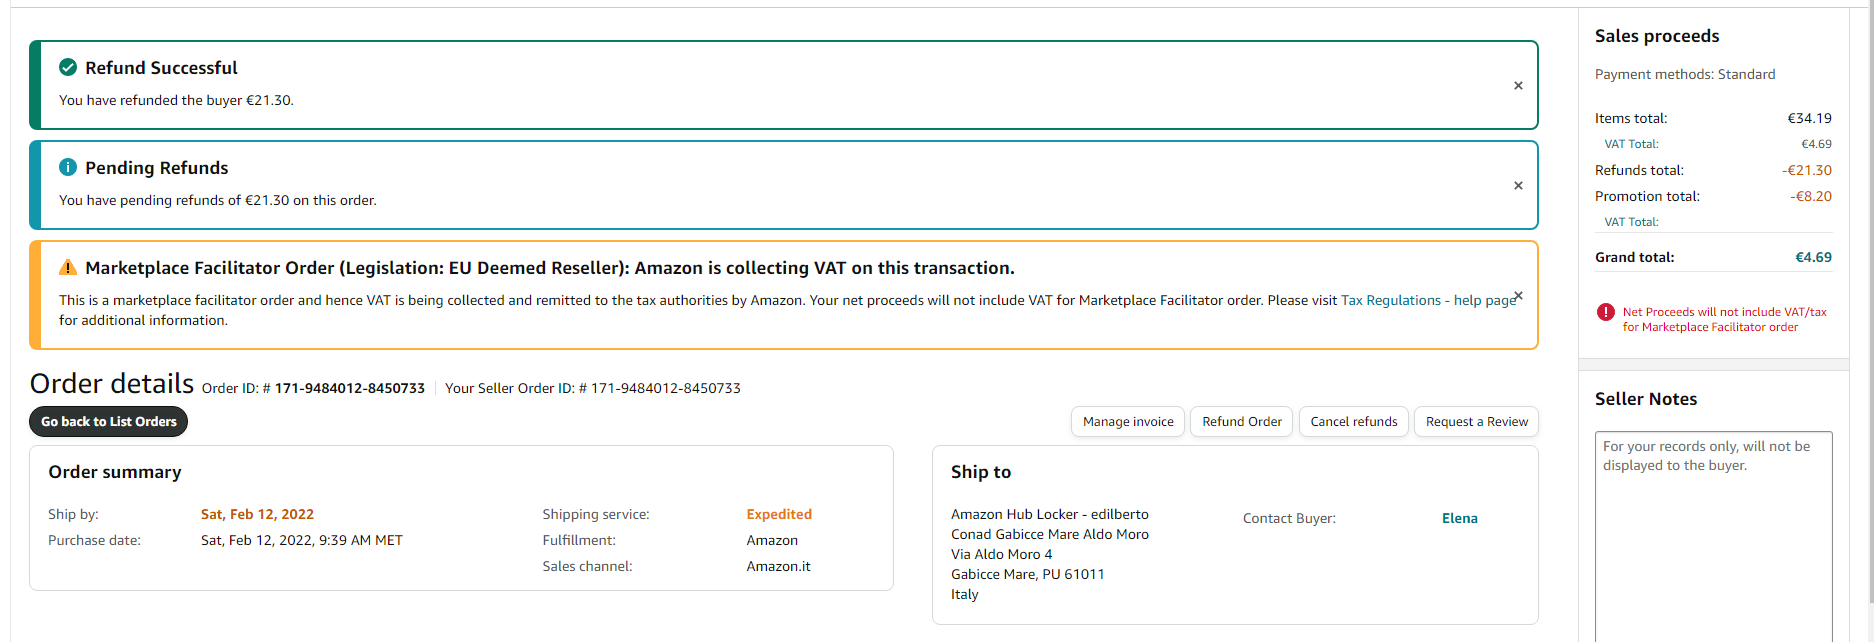1874x642 pixels.
Task: Open the Tax Regulations help page link
Action: (x=1428, y=301)
